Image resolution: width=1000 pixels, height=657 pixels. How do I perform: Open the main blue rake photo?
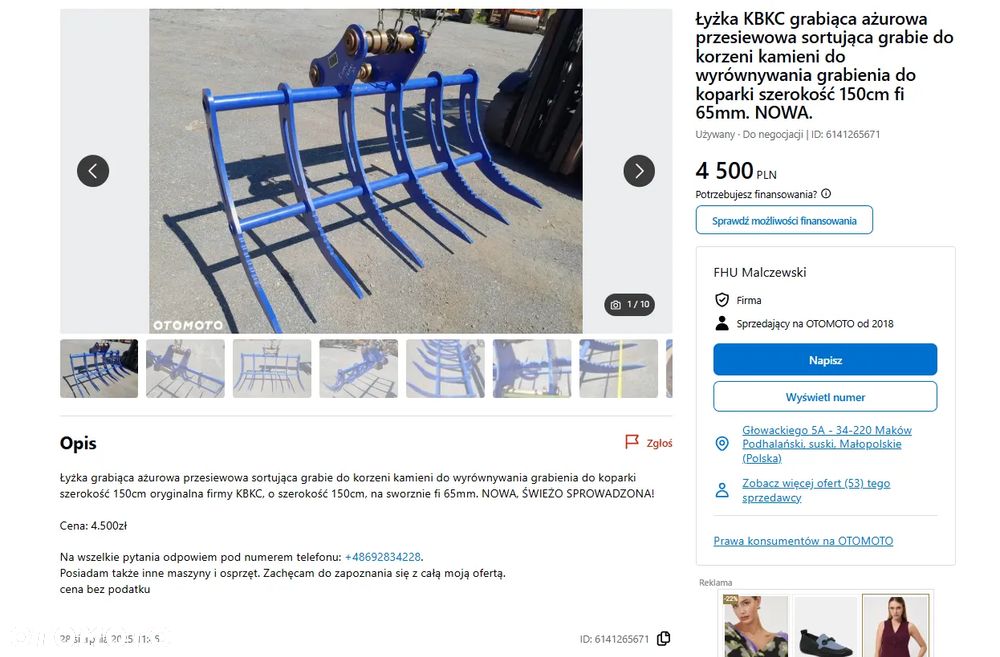click(365, 171)
